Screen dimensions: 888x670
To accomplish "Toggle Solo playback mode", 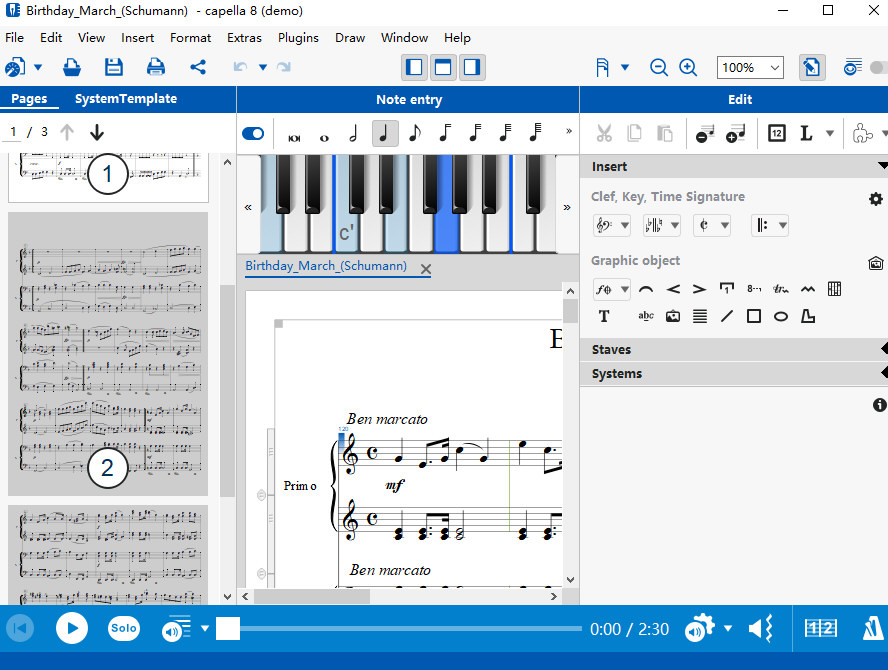I will (124, 628).
